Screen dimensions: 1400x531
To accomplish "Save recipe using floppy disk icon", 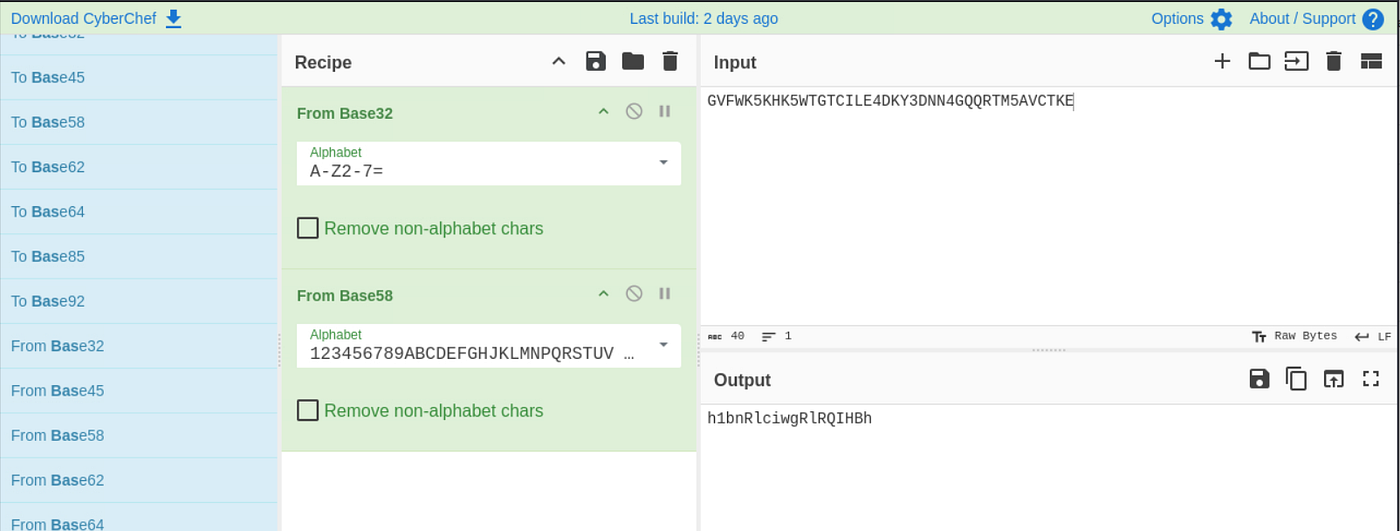I will pos(596,61).
